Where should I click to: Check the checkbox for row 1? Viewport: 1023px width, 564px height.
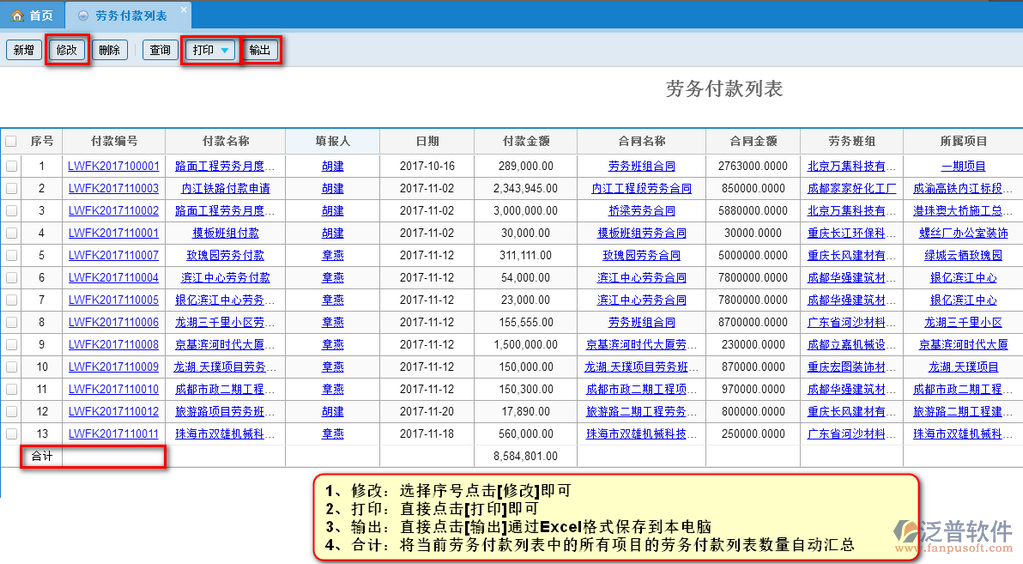pos(11,166)
